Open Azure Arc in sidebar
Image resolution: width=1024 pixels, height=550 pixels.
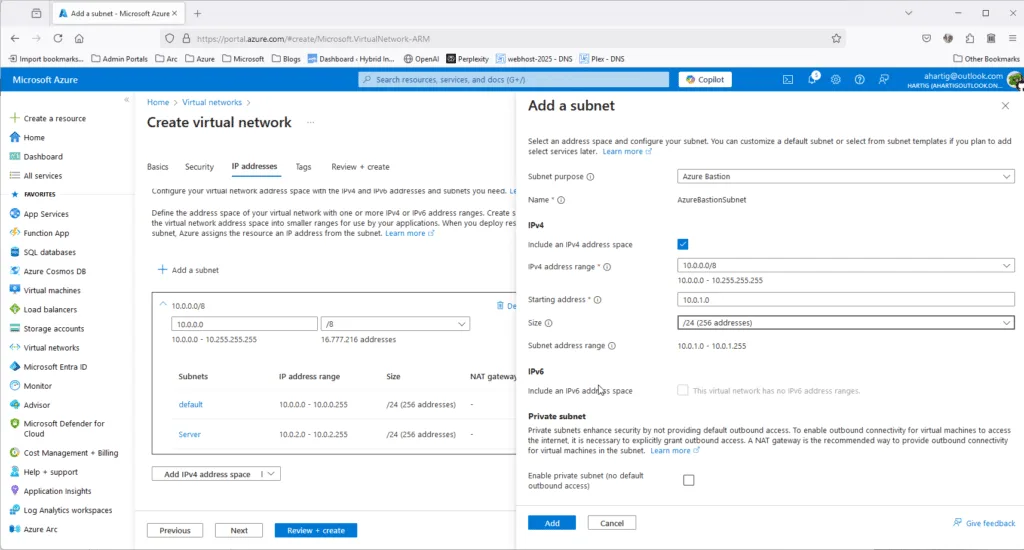[x=33, y=529]
